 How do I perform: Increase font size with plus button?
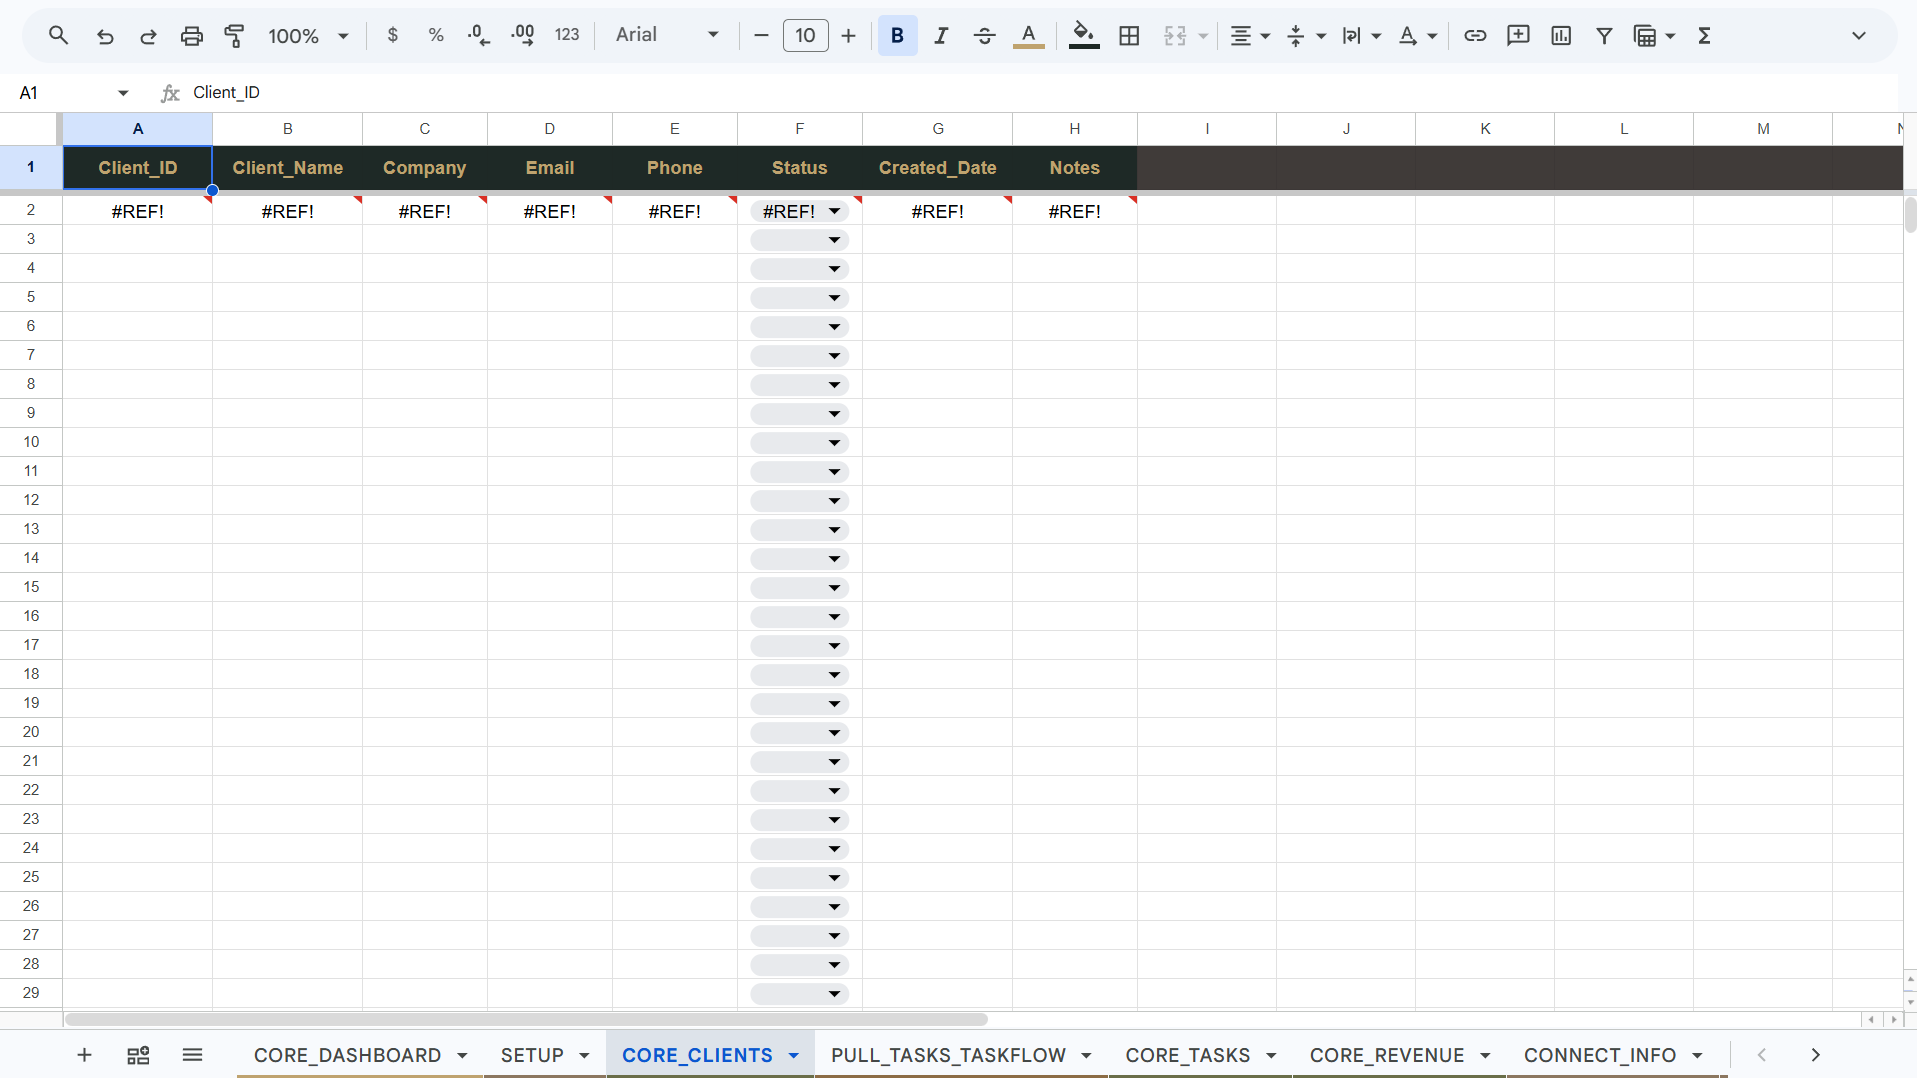(x=849, y=36)
